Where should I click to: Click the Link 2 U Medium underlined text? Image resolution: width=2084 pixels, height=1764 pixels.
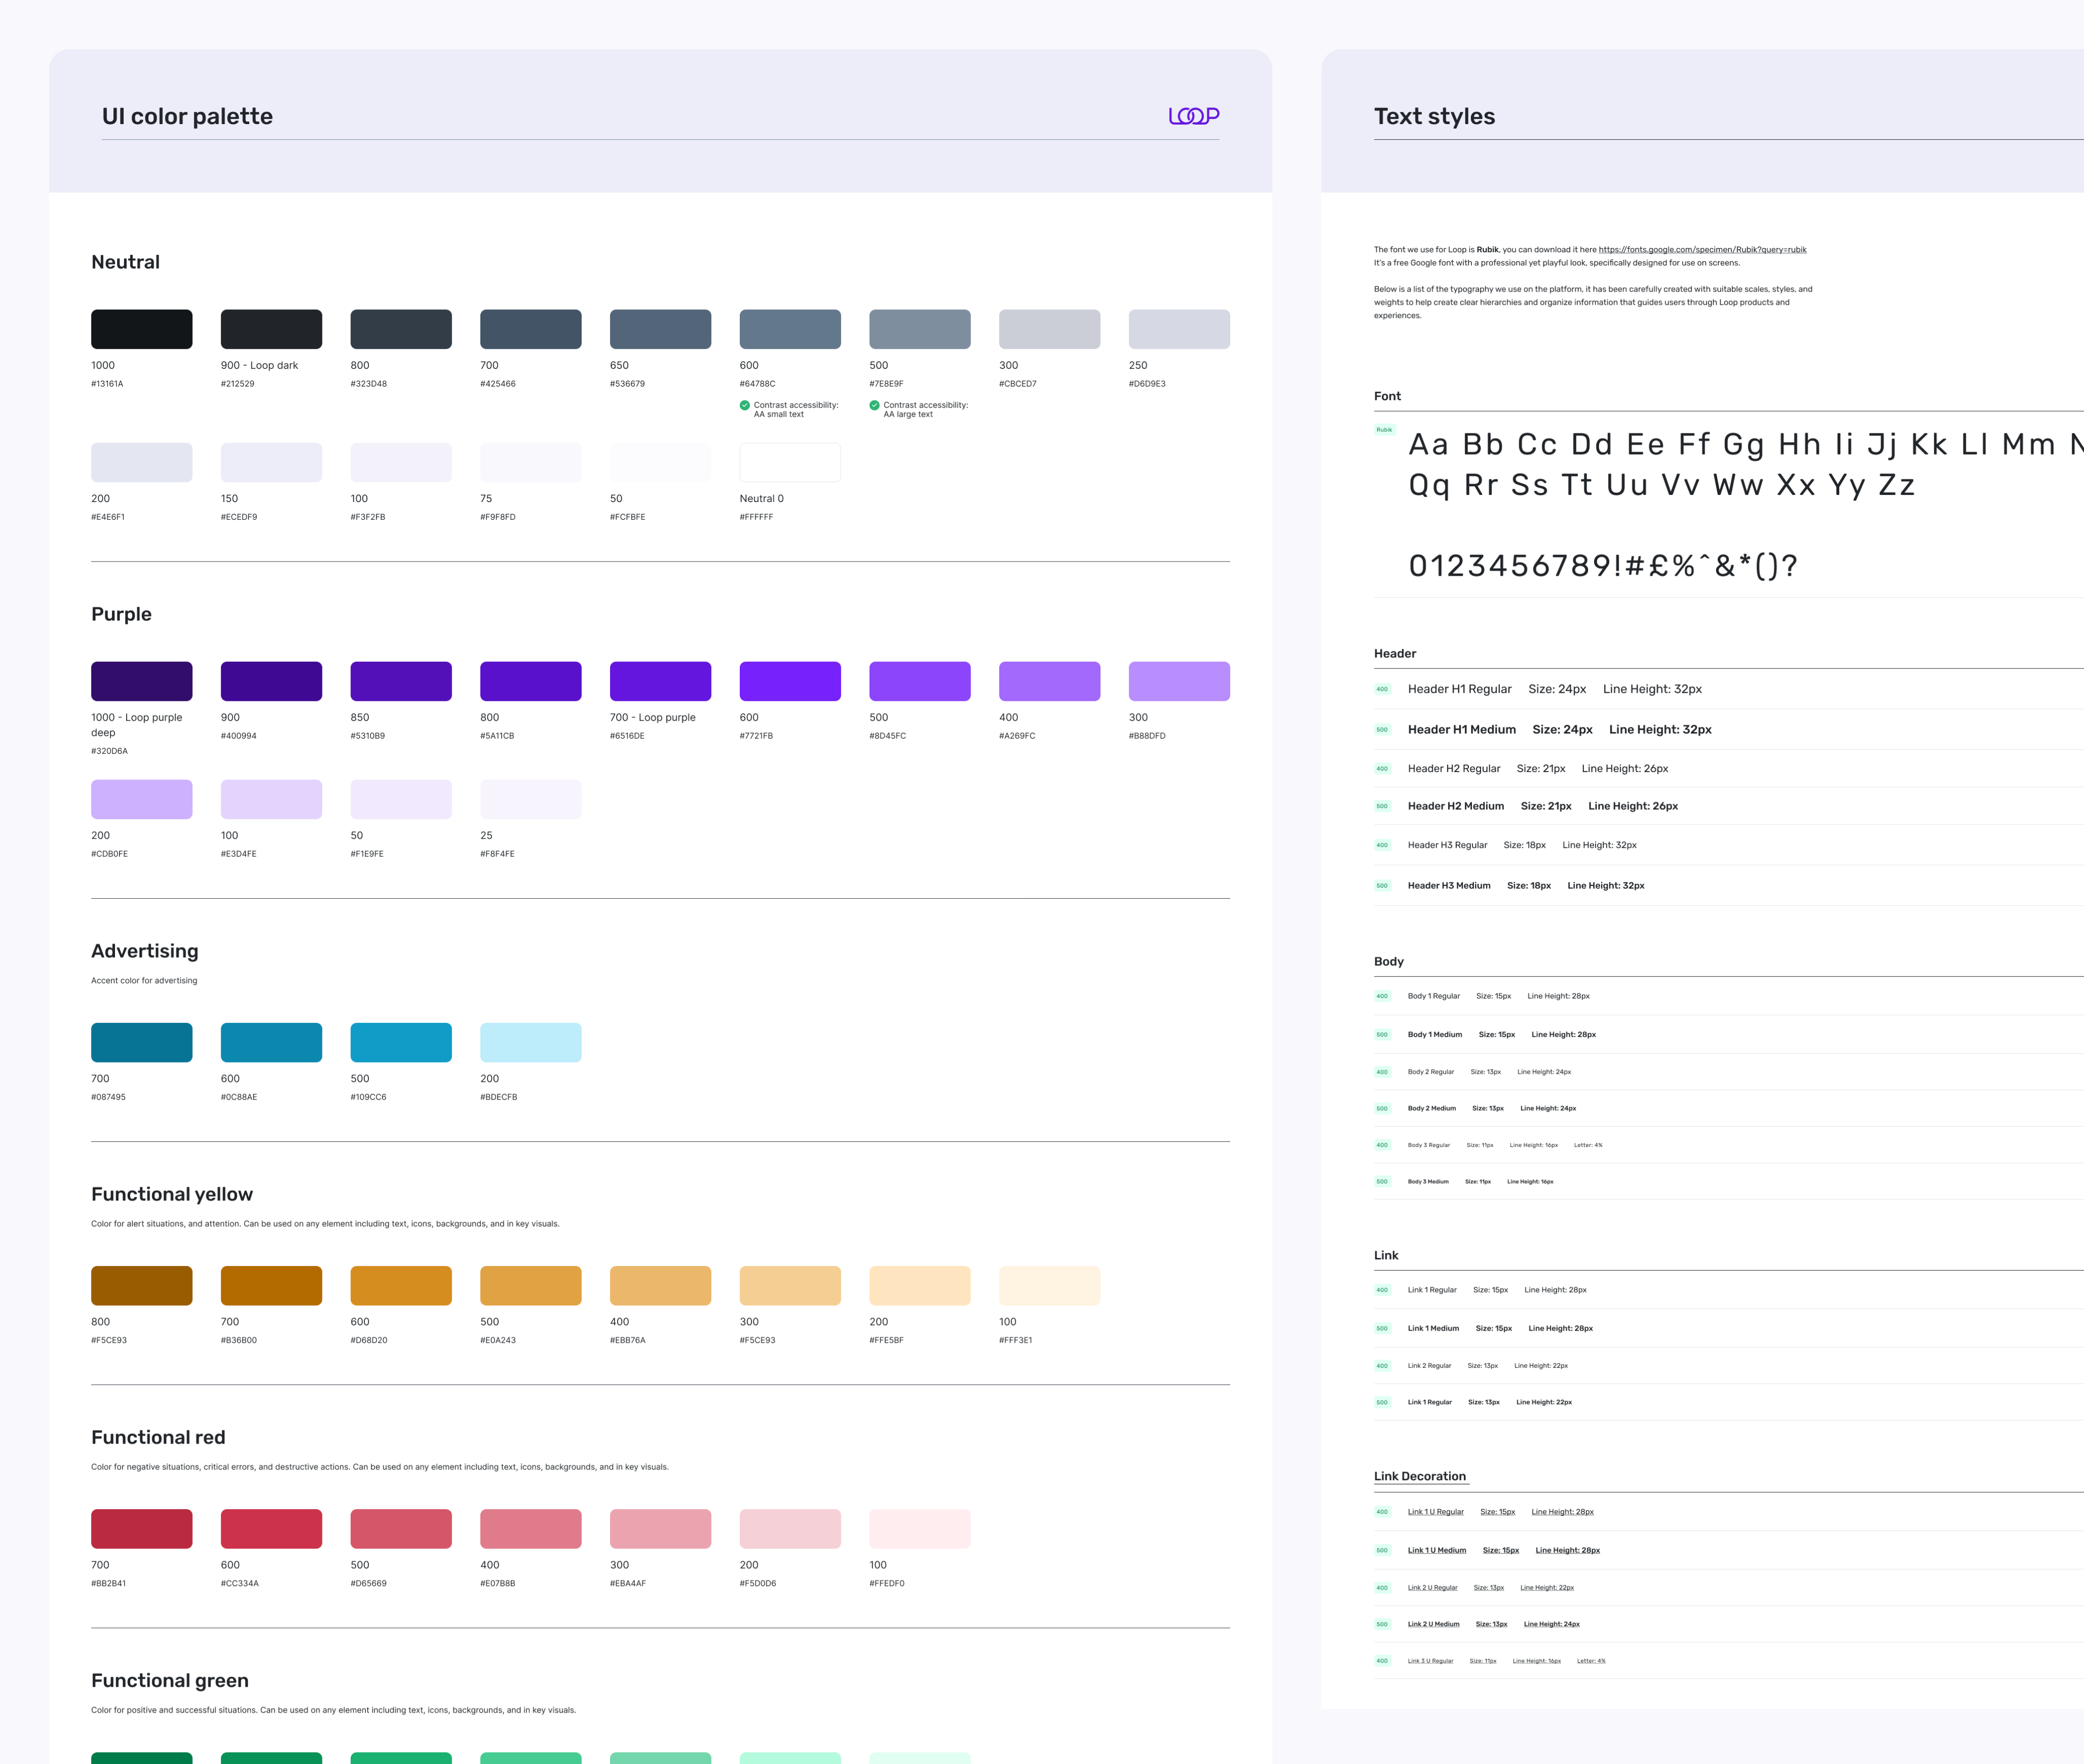[1433, 1624]
